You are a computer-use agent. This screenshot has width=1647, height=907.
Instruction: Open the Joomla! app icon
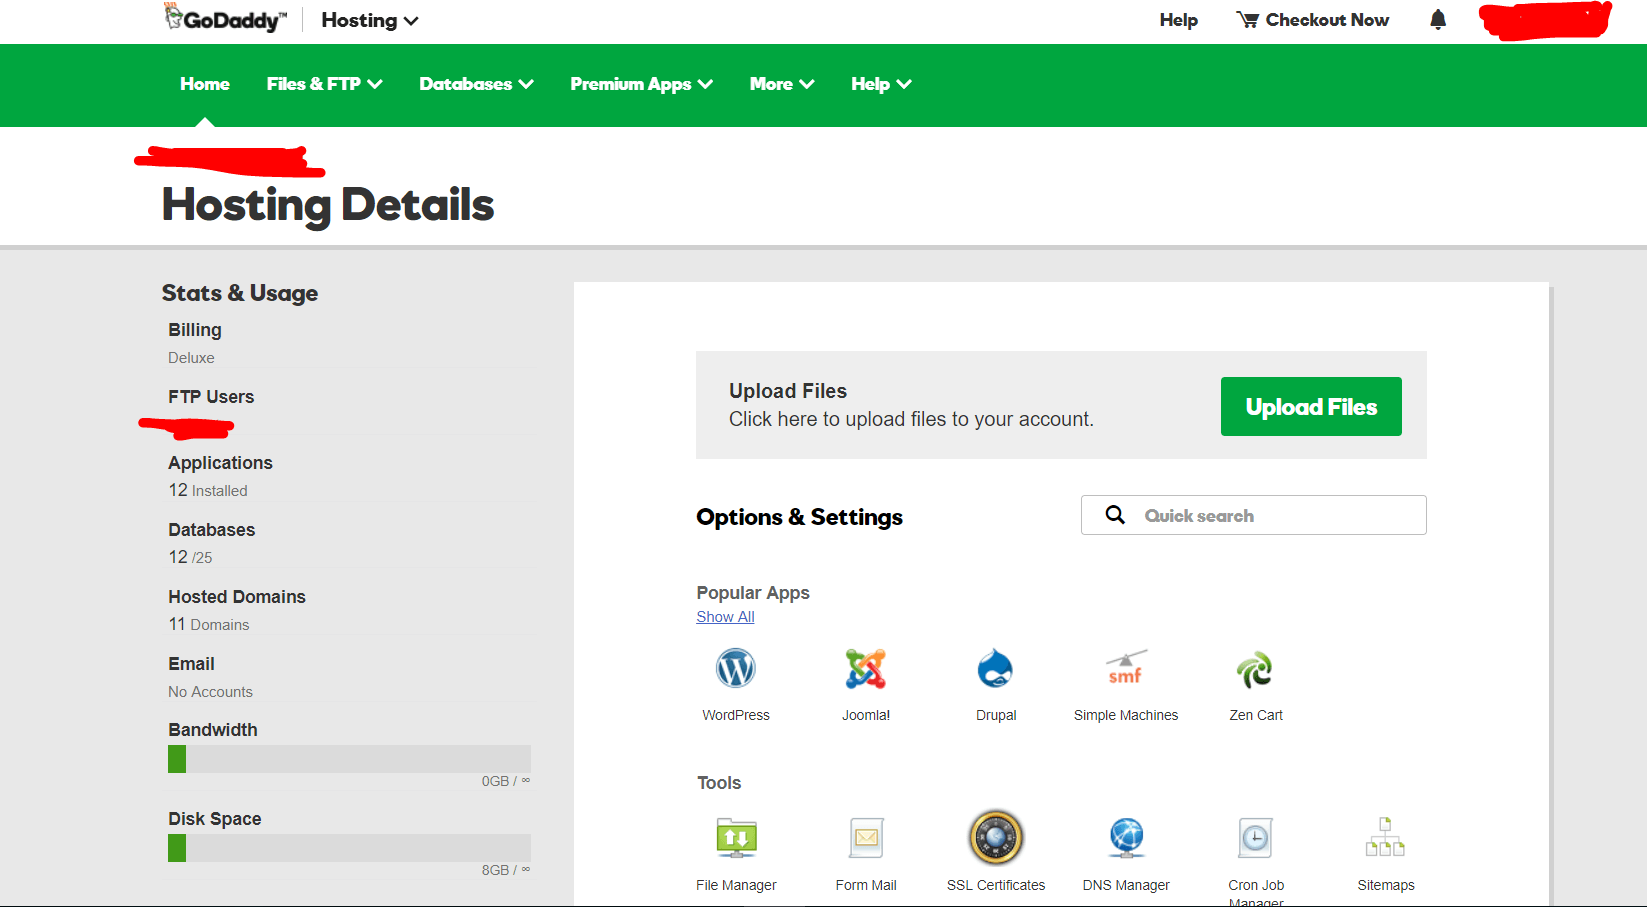click(x=866, y=669)
